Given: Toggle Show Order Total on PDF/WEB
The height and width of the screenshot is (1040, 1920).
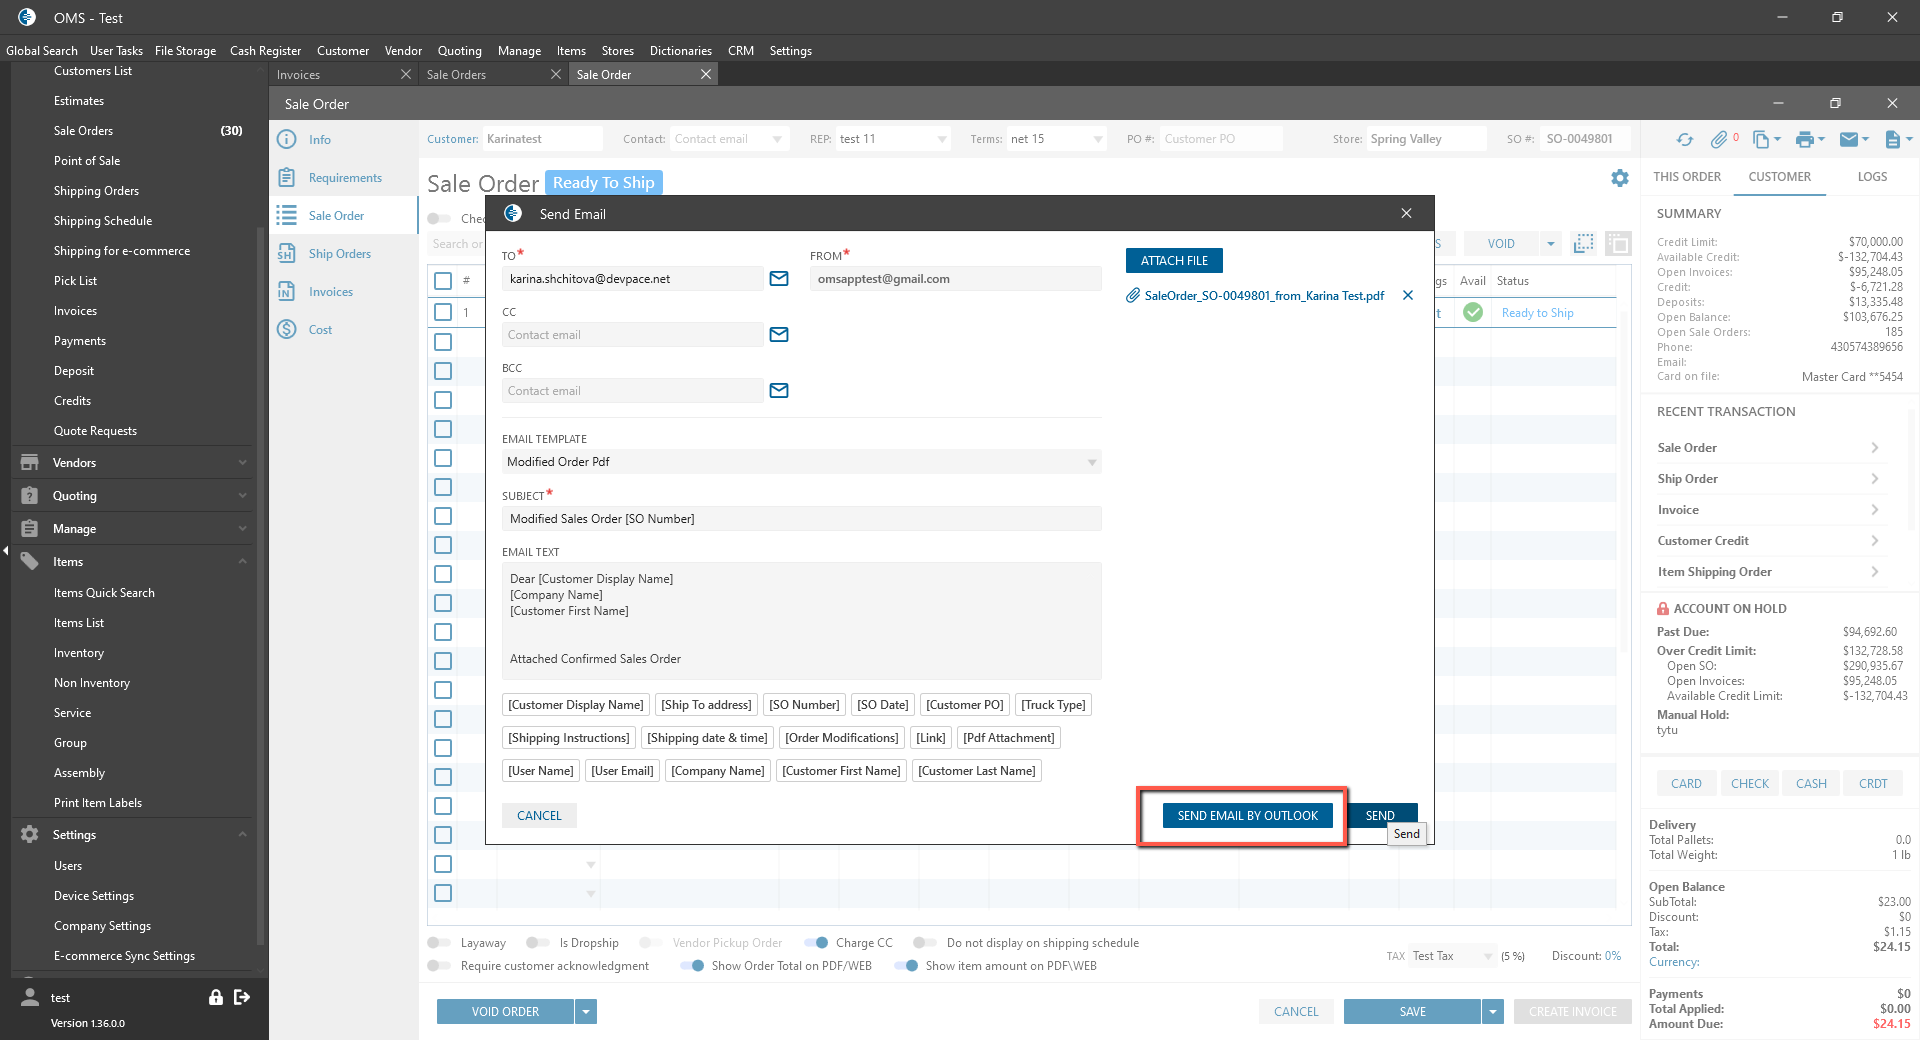Looking at the screenshot, I should coord(691,966).
